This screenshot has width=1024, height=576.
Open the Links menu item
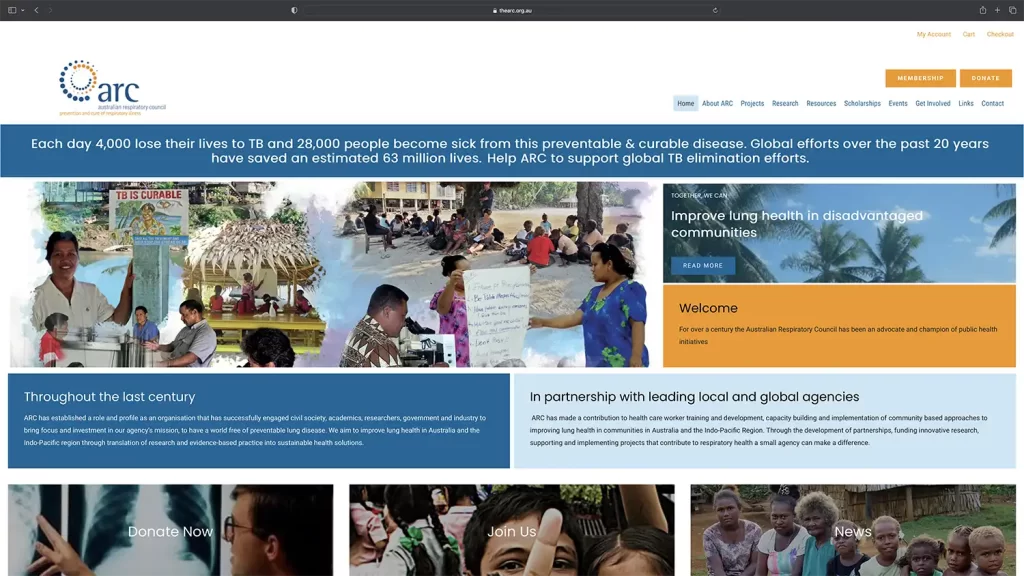click(965, 103)
